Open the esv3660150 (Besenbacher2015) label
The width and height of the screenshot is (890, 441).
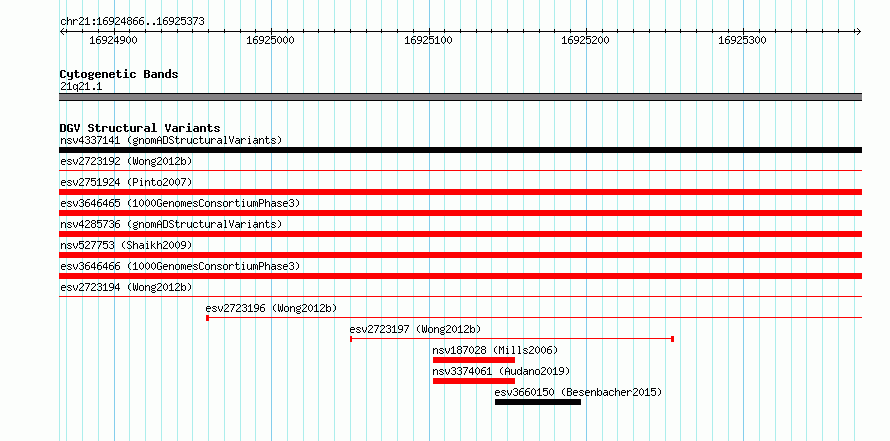pos(578,392)
